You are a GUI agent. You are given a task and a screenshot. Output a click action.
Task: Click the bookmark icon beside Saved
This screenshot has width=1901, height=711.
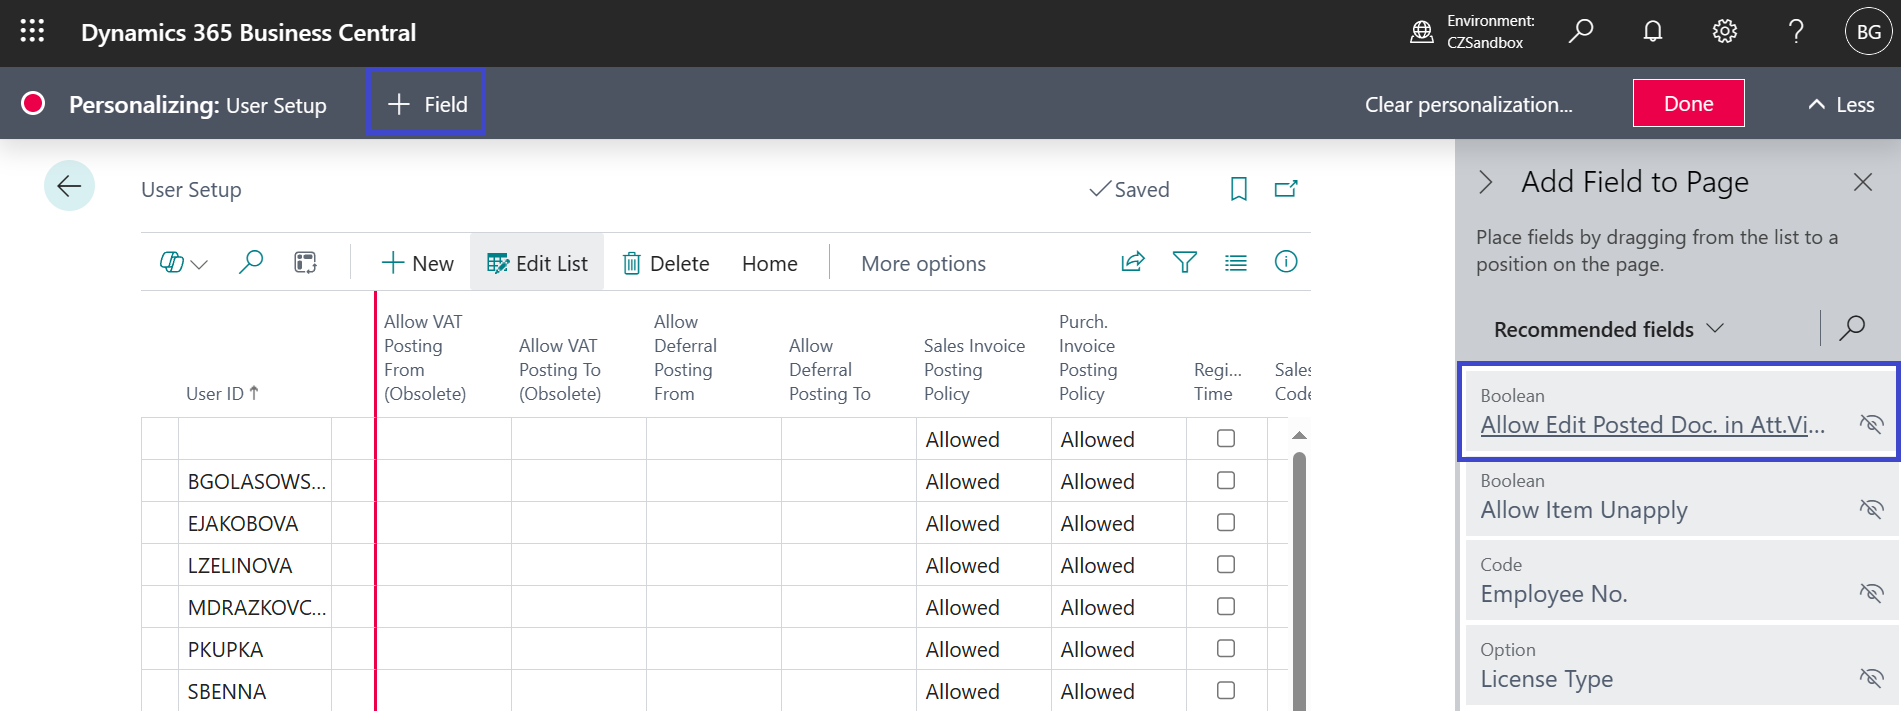tap(1238, 189)
